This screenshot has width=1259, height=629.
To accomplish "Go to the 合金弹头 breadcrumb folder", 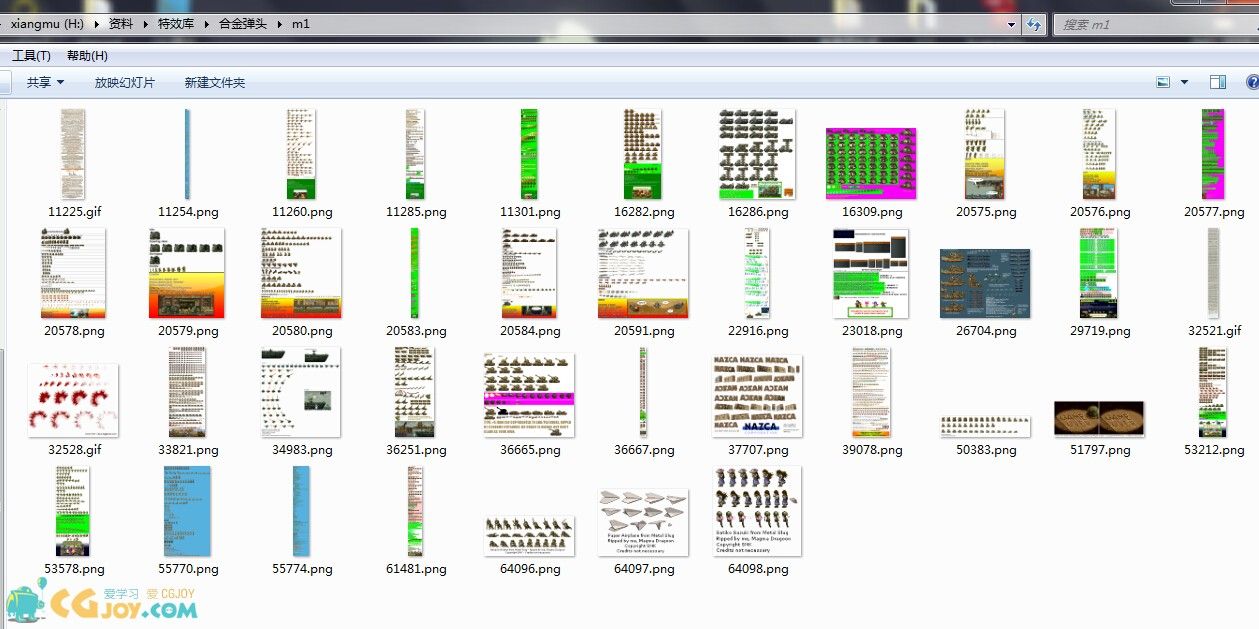I will coord(243,24).
